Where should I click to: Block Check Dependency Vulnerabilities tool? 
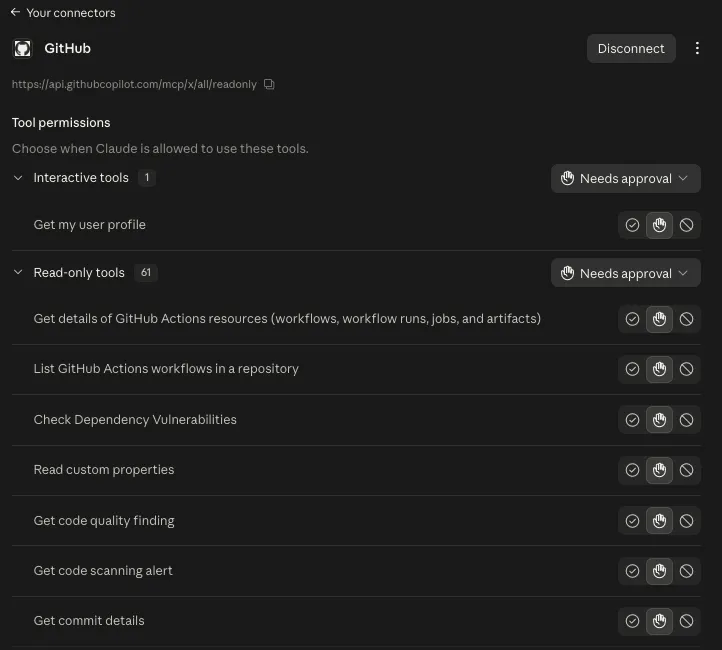(x=687, y=420)
